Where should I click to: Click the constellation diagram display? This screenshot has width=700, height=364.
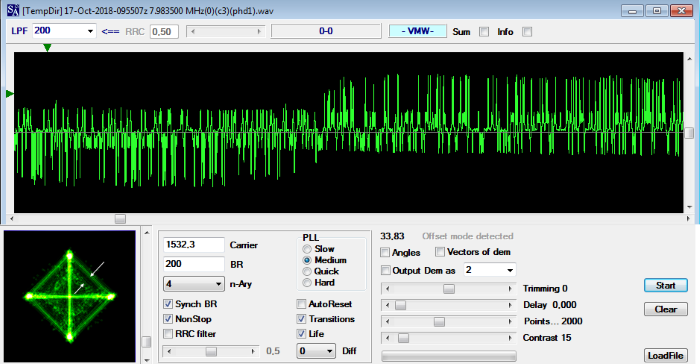[70, 296]
